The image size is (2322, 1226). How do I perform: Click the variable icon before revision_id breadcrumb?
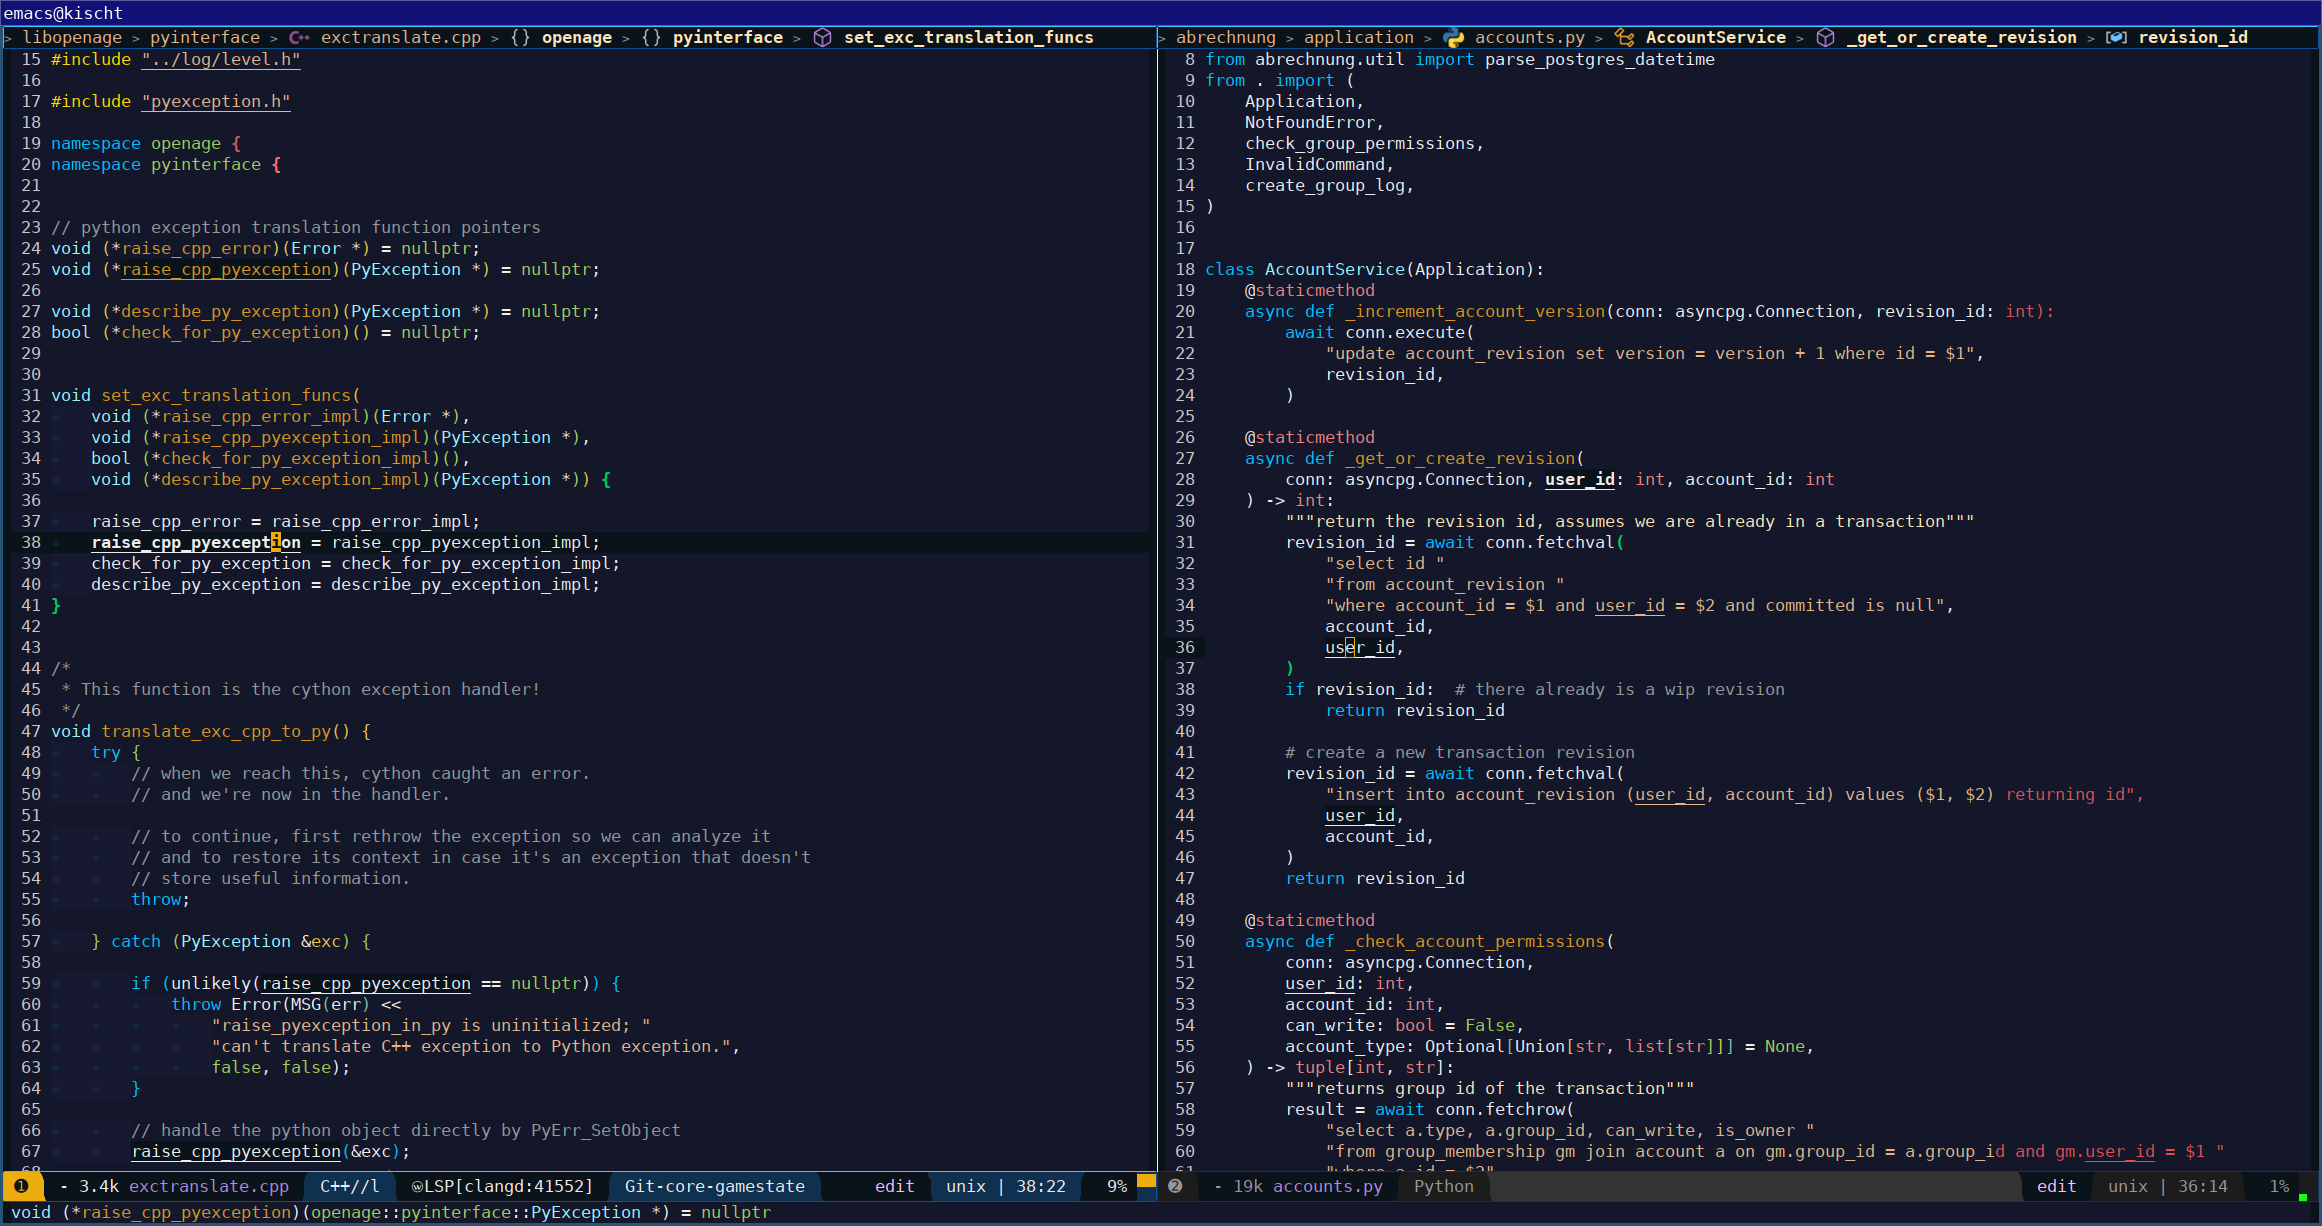click(x=2116, y=38)
